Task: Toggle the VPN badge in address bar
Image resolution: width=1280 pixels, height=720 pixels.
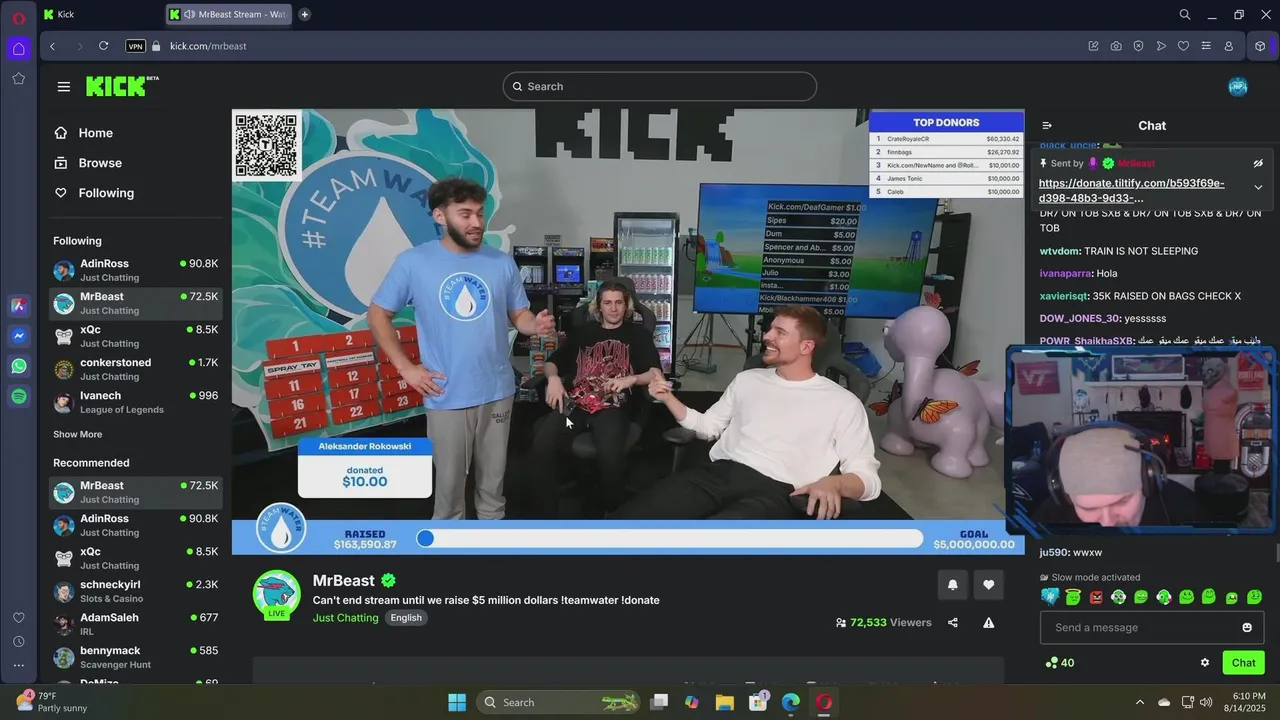Action: [x=135, y=46]
